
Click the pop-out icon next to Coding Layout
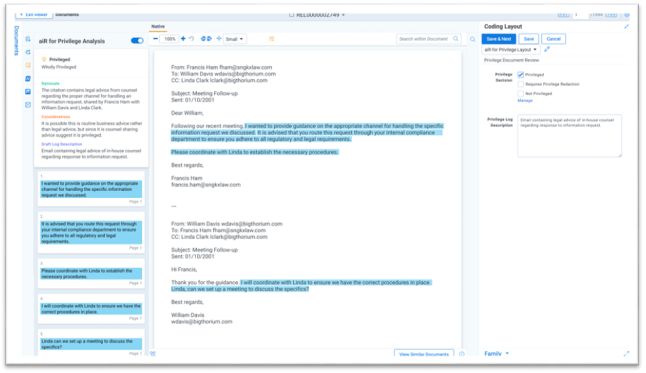coord(627,26)
